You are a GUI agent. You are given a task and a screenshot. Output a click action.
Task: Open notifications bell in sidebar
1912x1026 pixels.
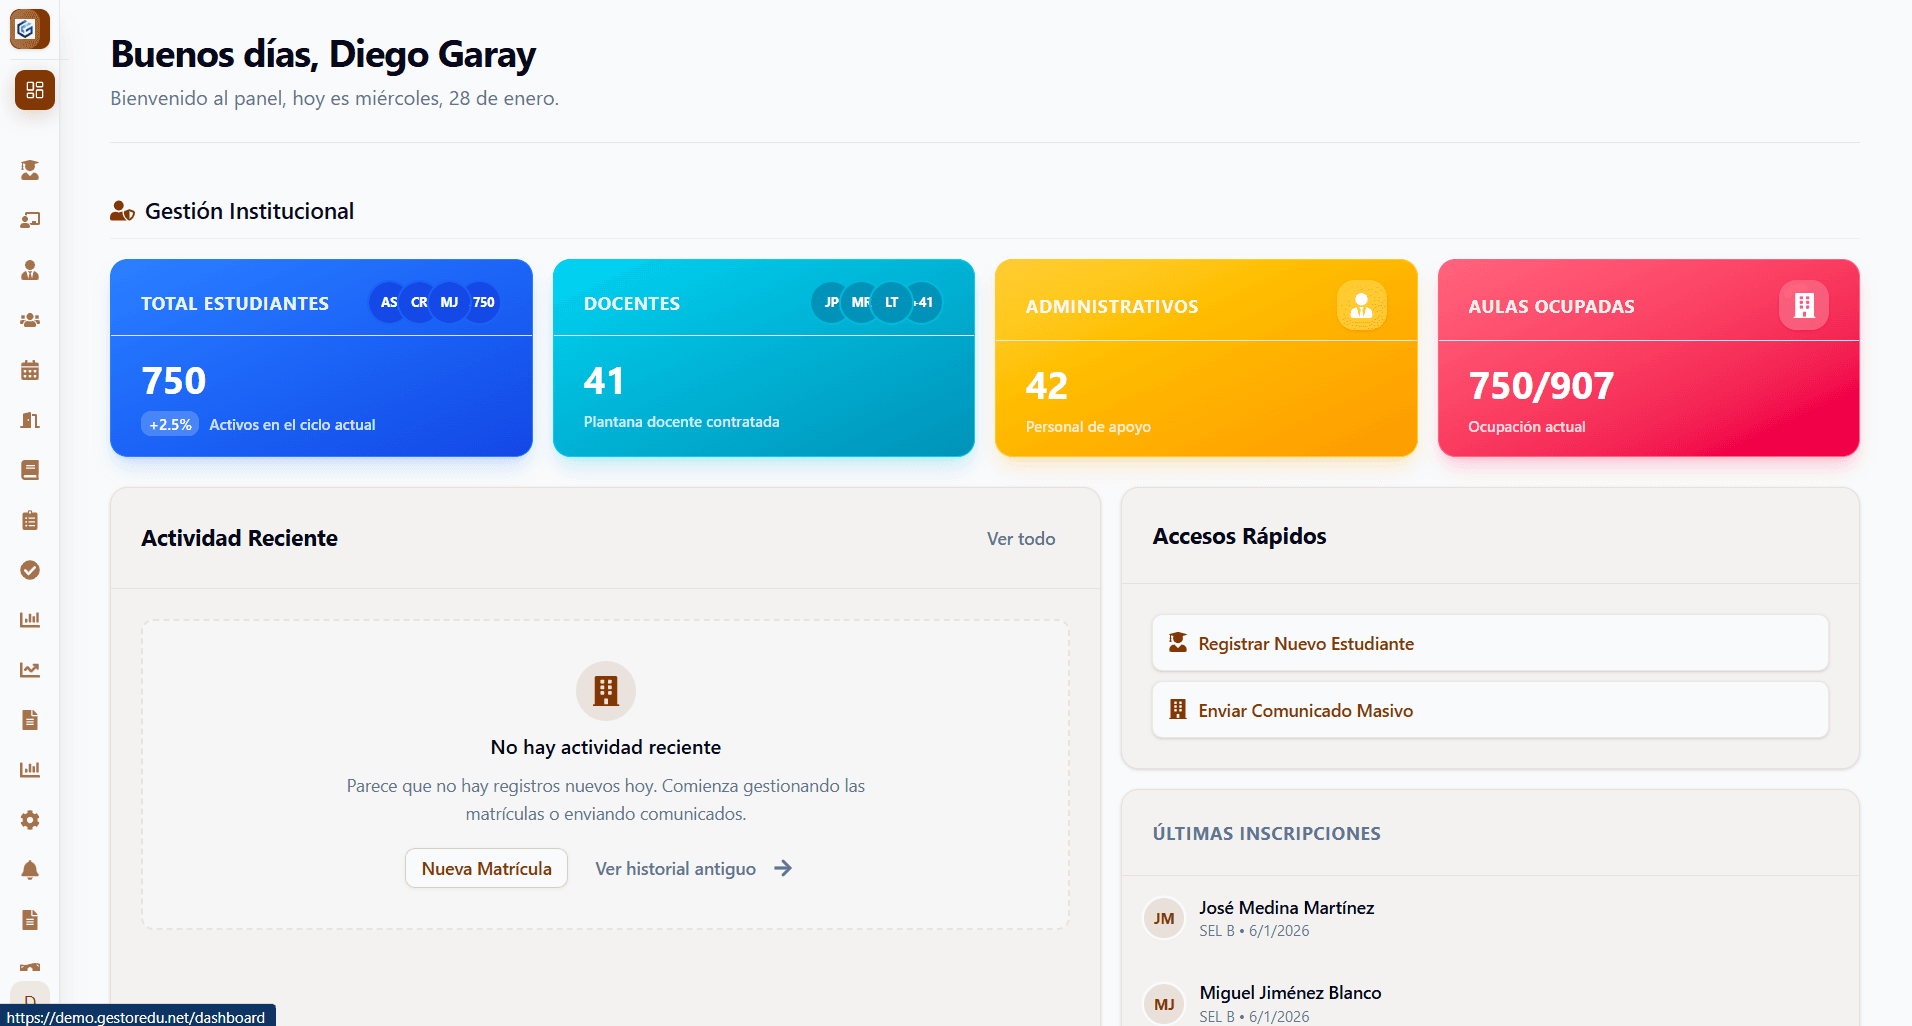point(30,870)
